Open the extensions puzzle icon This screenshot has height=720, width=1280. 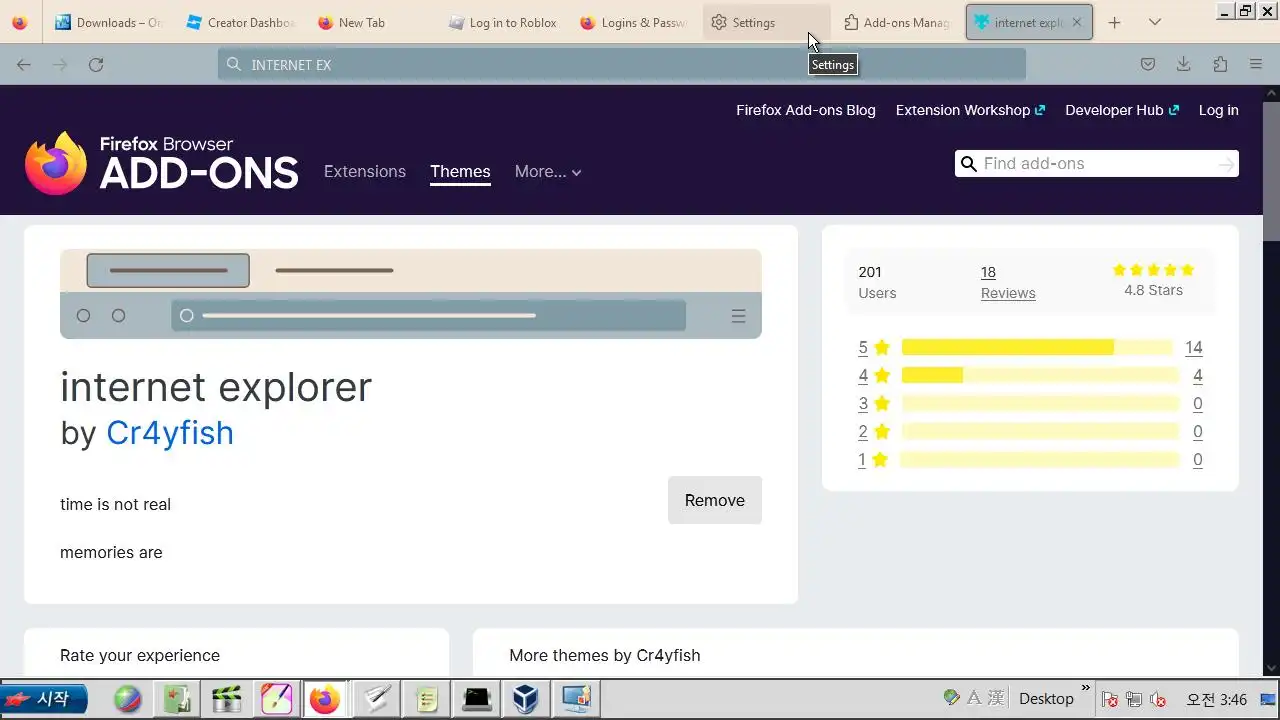coord(1220,64)
